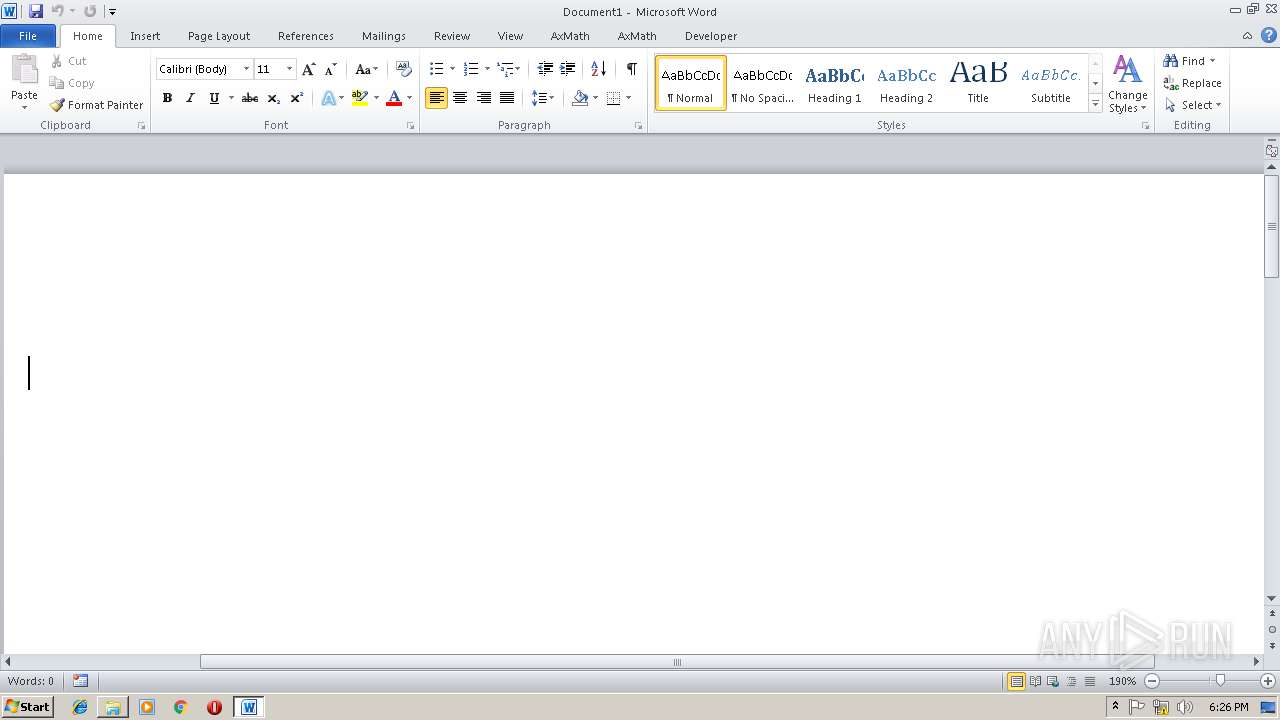Switch to the Page Layout tab
The image size is (1280, 720).
pos(219,36)
